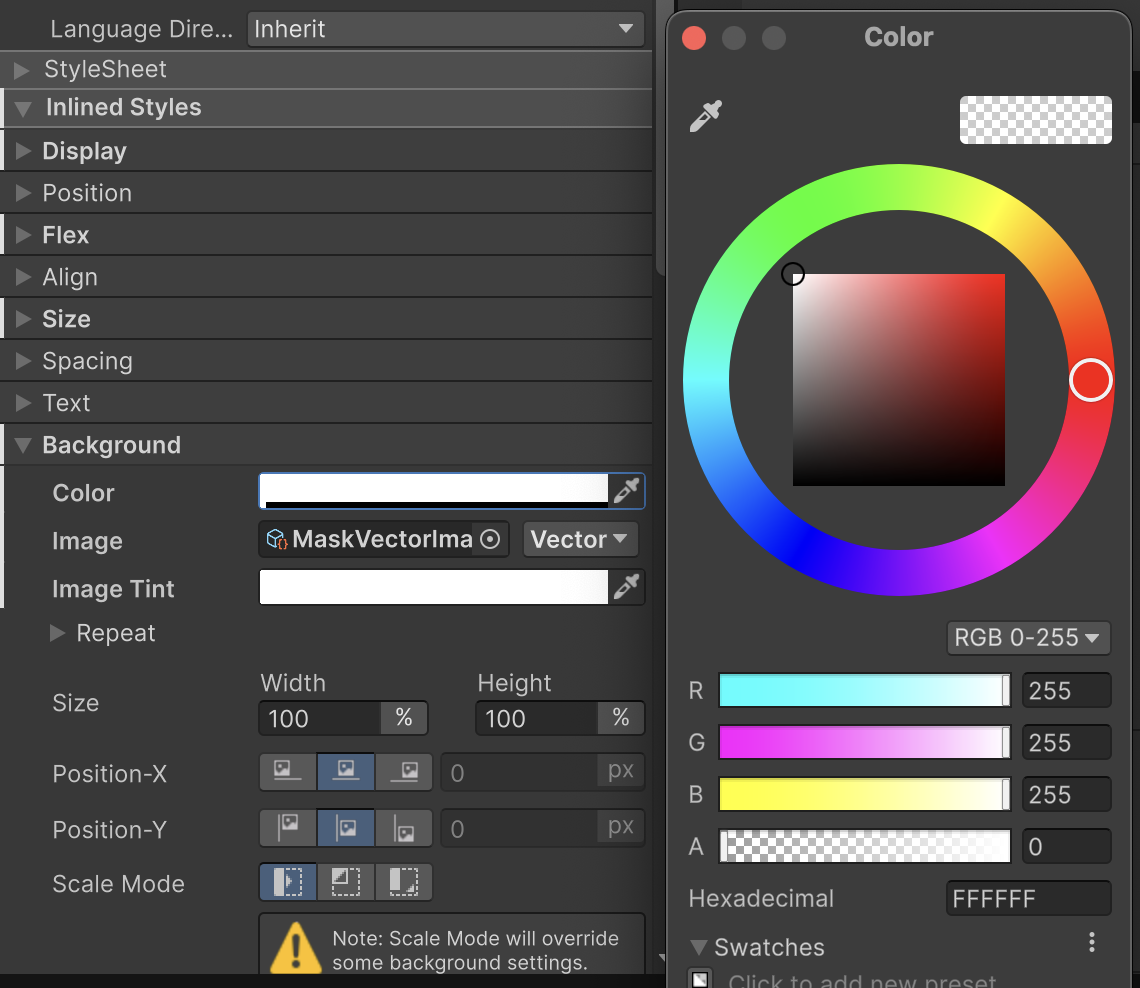Open Language Direction Inherit dropdown
Image resolution: width=1140 pixels, height=988 pixels.
tap(446, 29)
